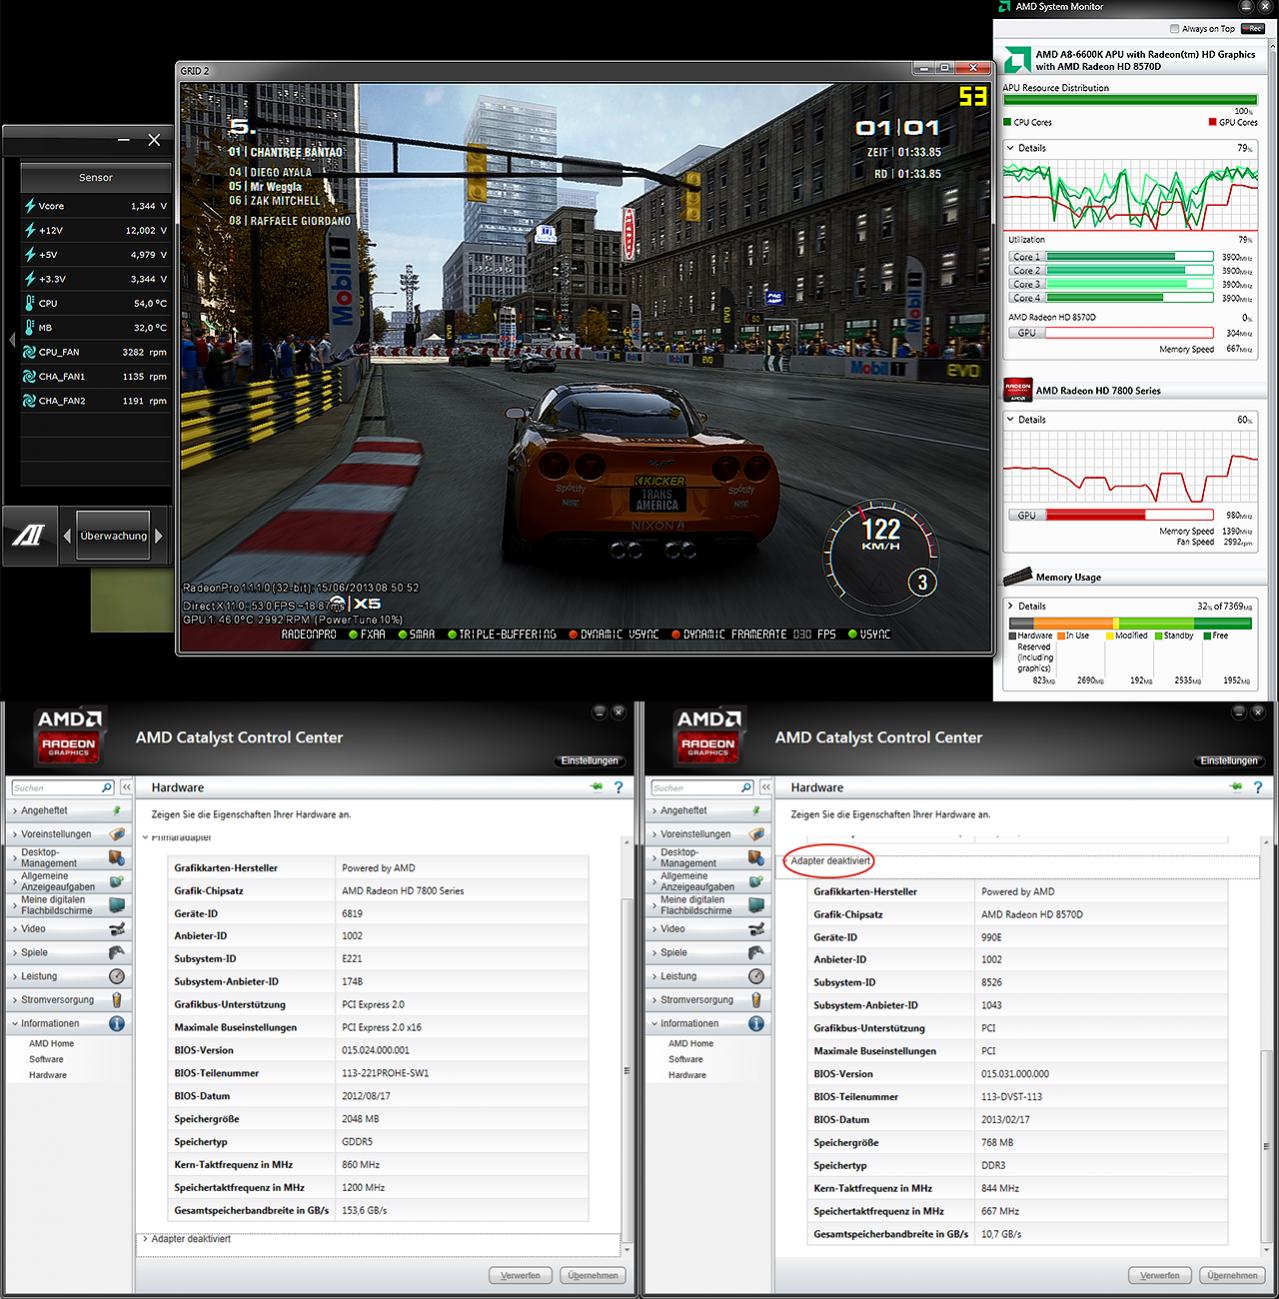Collapse Adapter deaktiviert heading in the HD 8570D window
This screenshot has width=1279, height=1299.
[x=829, y=861]
